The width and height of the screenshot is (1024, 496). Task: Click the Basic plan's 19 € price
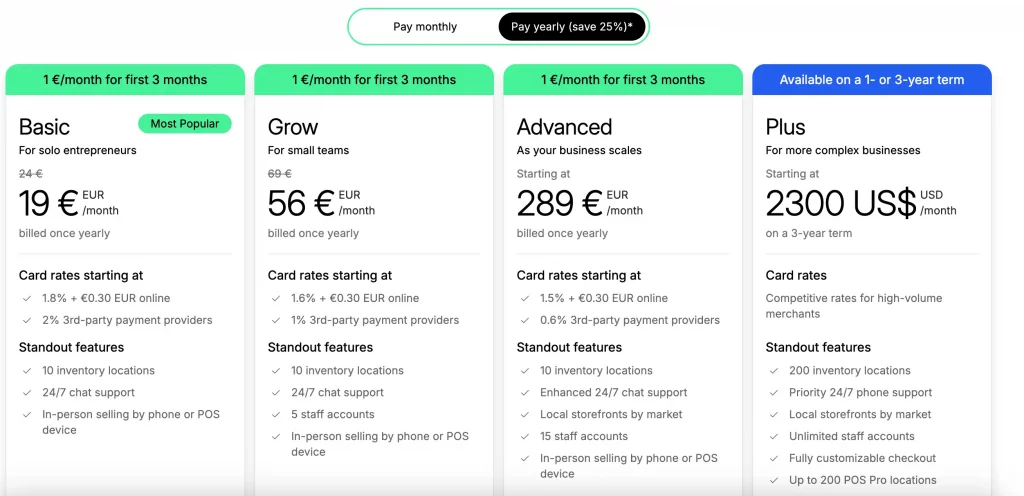click(x=48, y=203)
